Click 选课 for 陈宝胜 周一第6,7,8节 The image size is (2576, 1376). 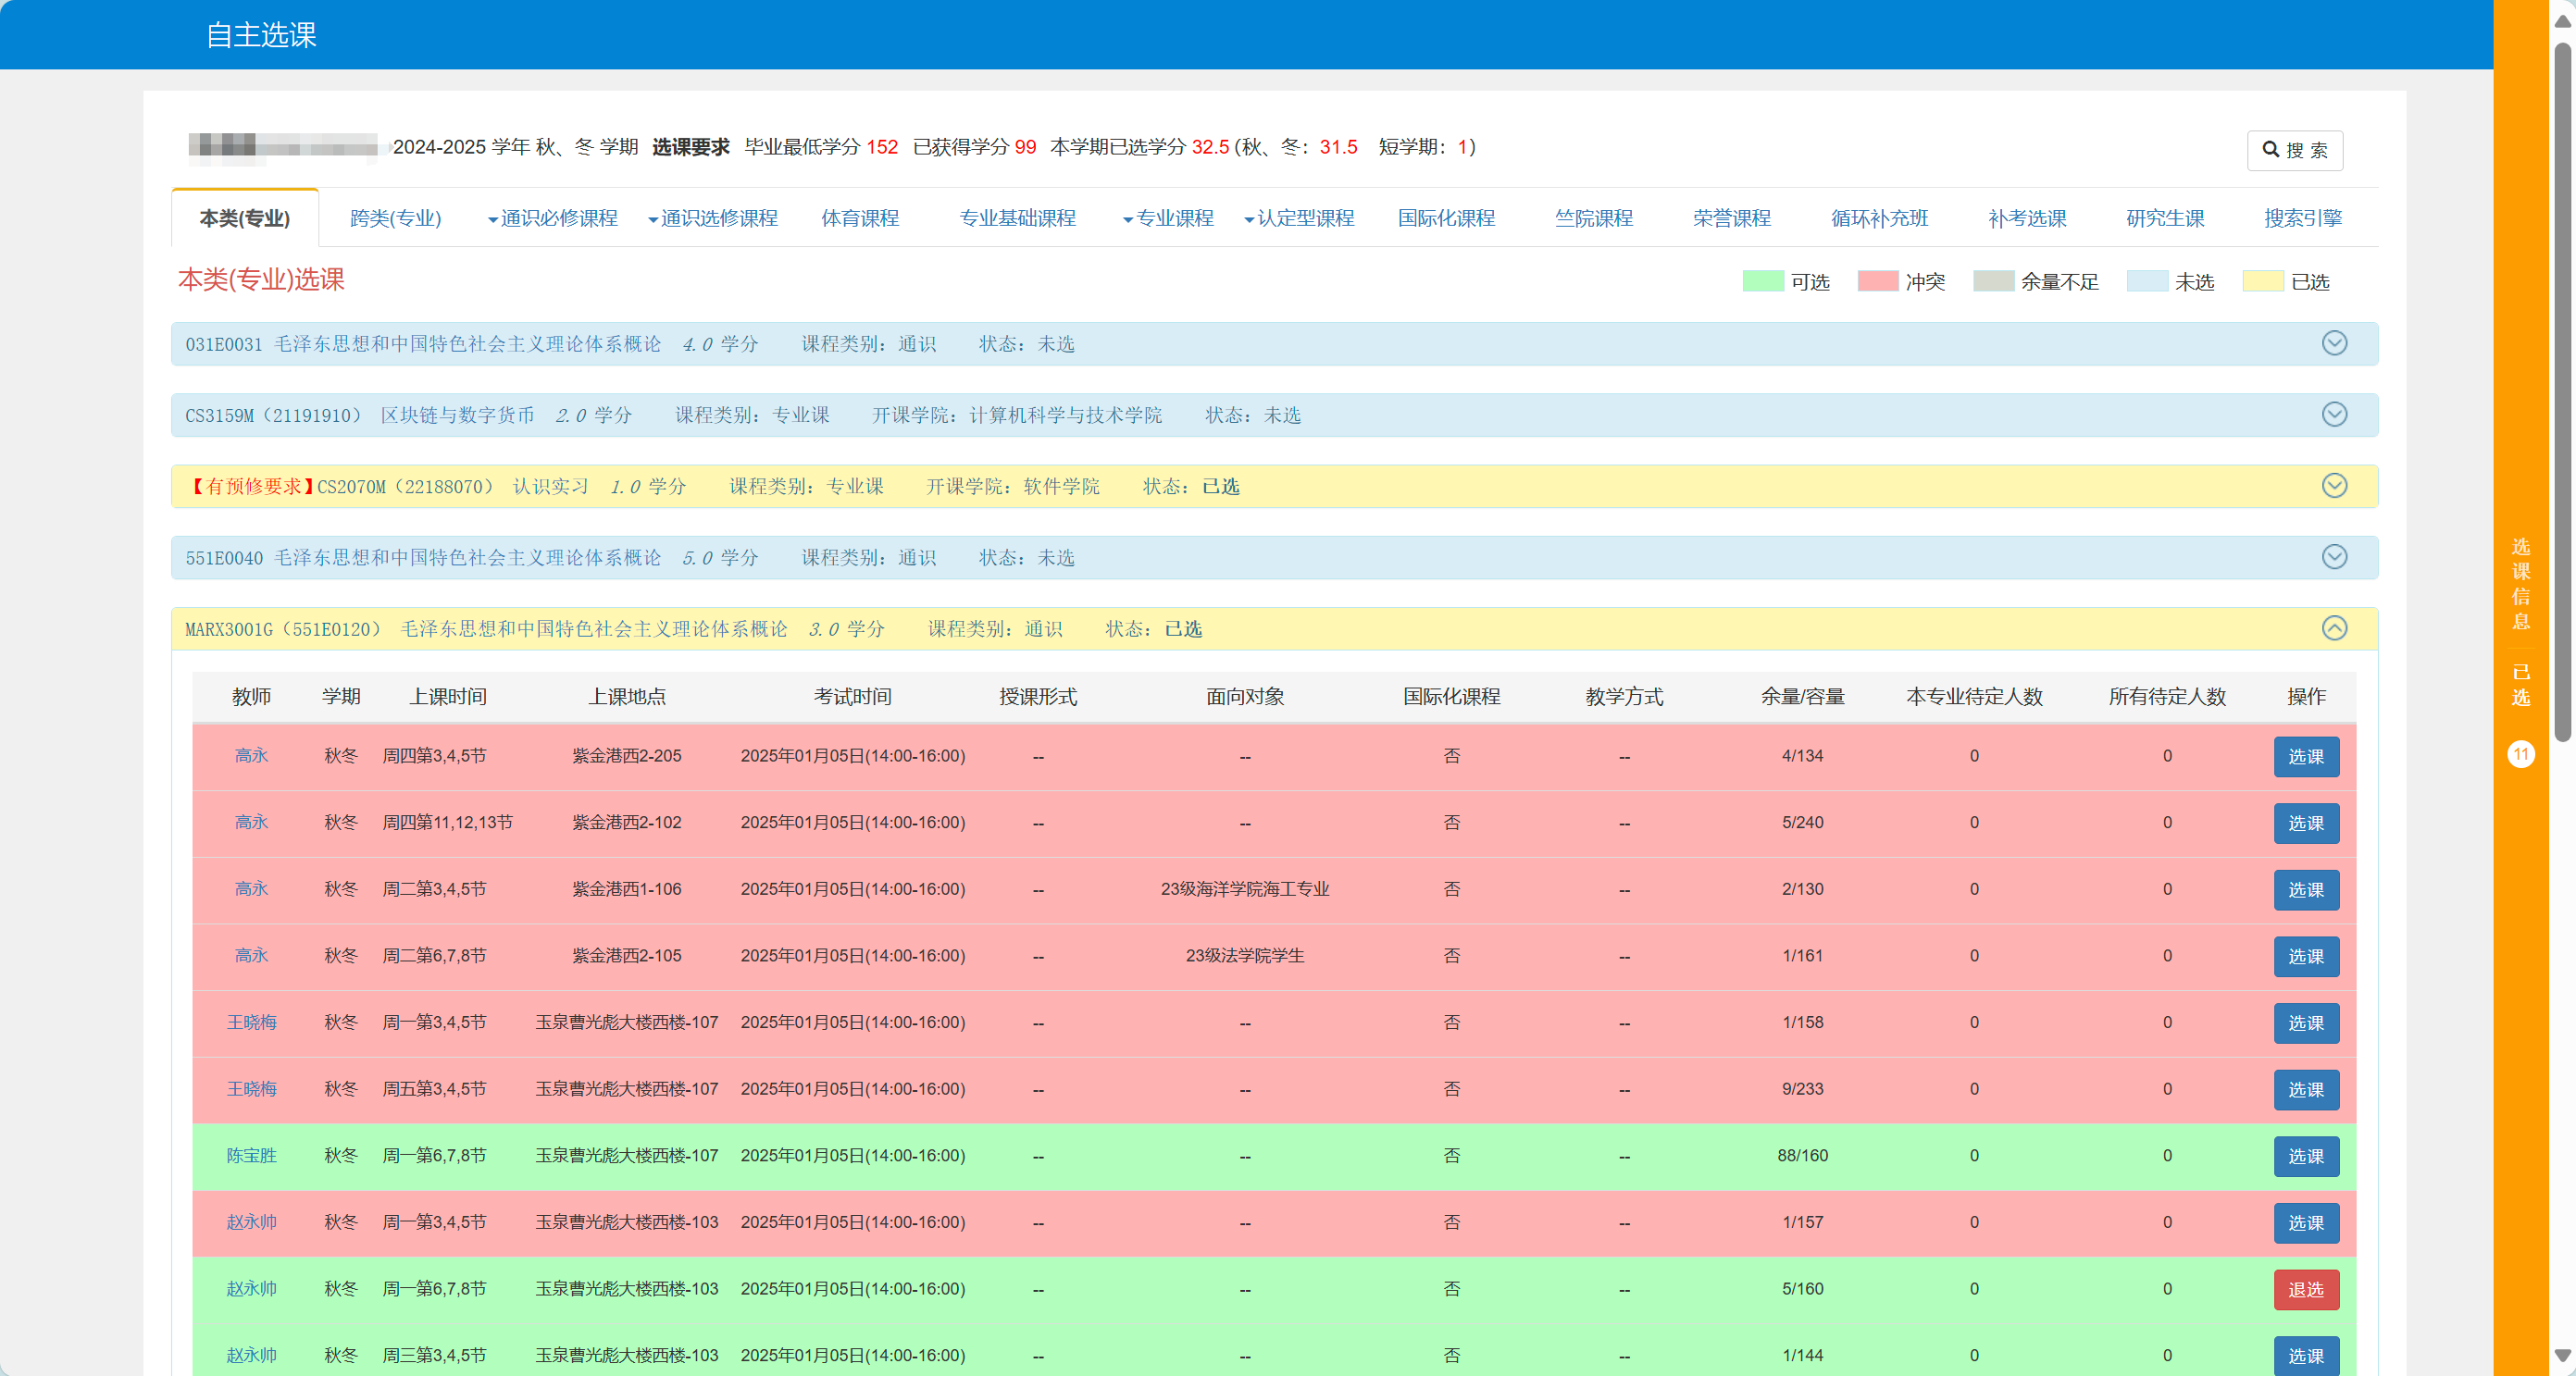[x=2306, y=1157]
